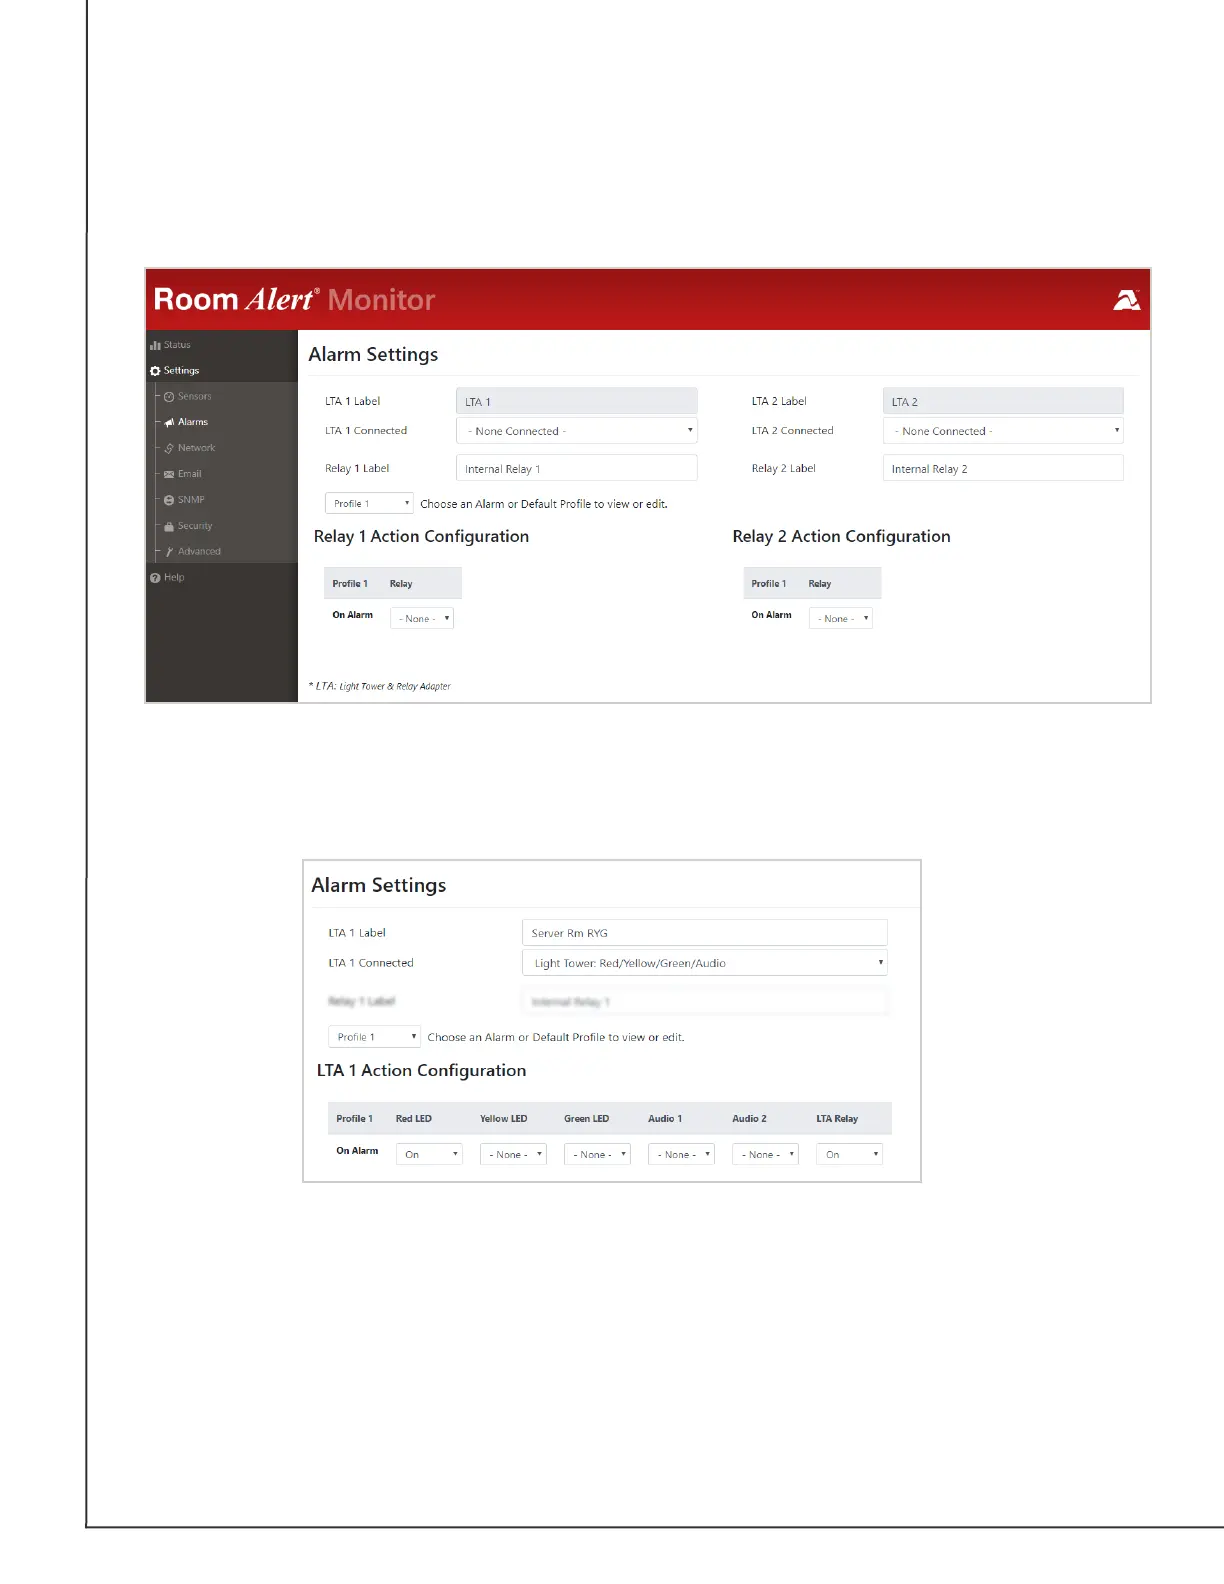Click the LTA Relay column header
Screen dimensions: 1224x1584
coord(837,1119)
